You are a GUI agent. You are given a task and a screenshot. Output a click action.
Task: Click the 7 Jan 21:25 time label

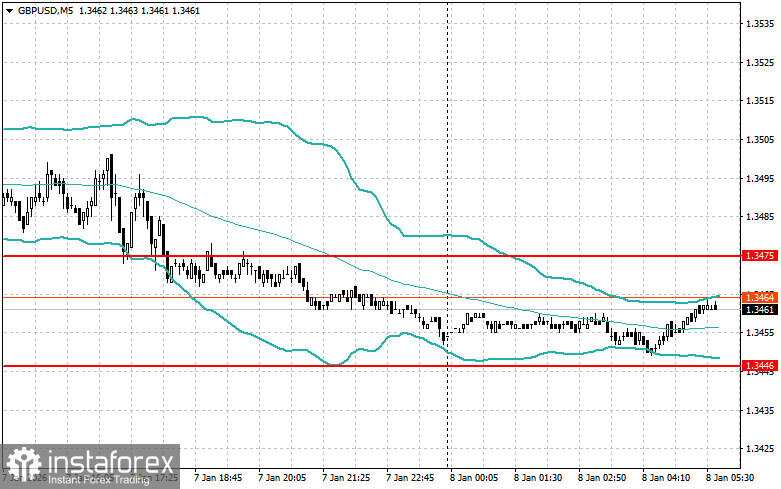(346, 478)
